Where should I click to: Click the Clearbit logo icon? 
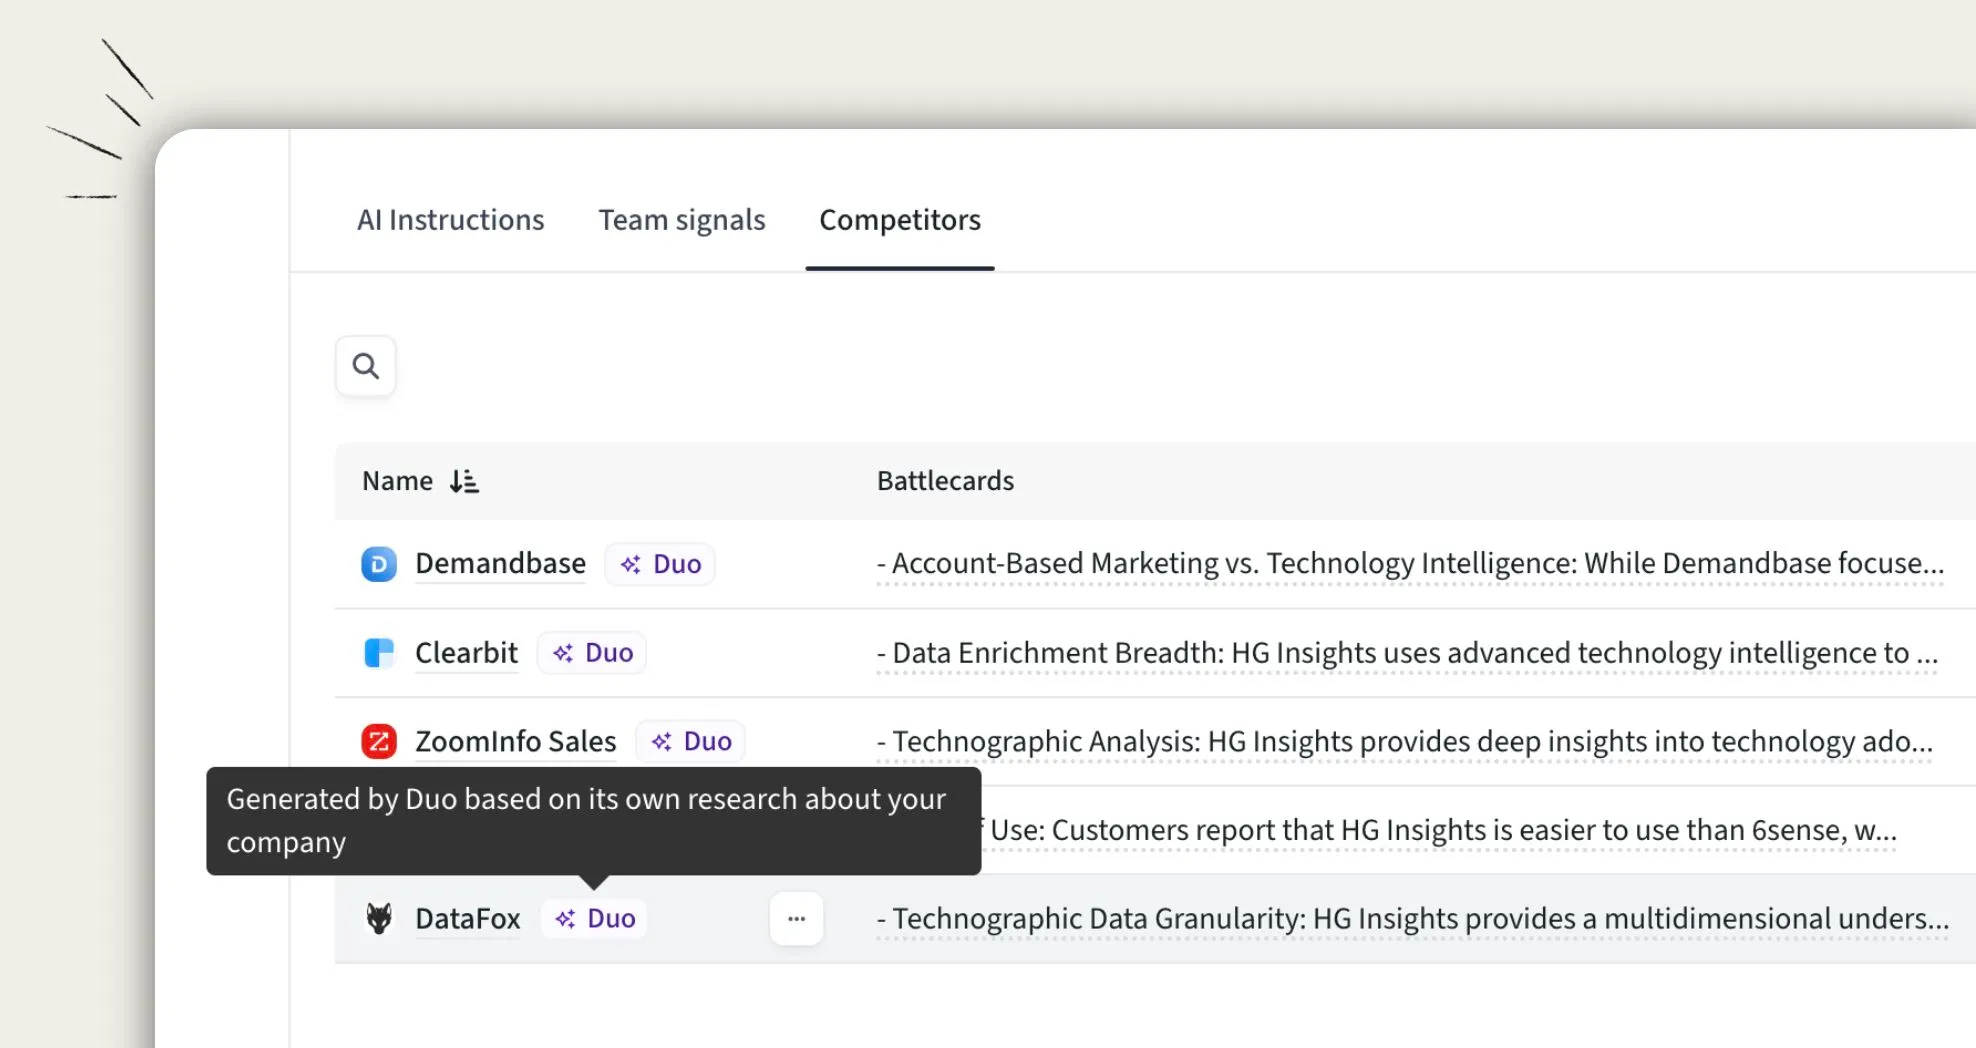click(x=380, y=652)
